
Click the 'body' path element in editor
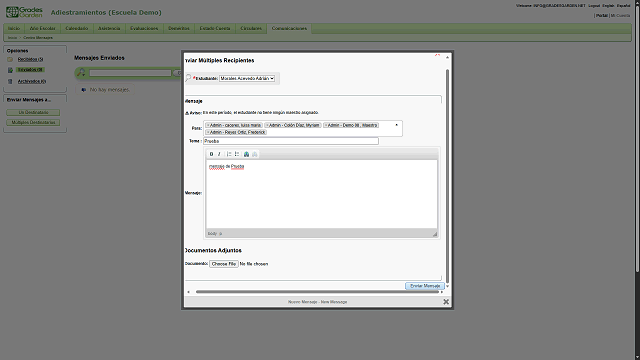coord(212,233)
